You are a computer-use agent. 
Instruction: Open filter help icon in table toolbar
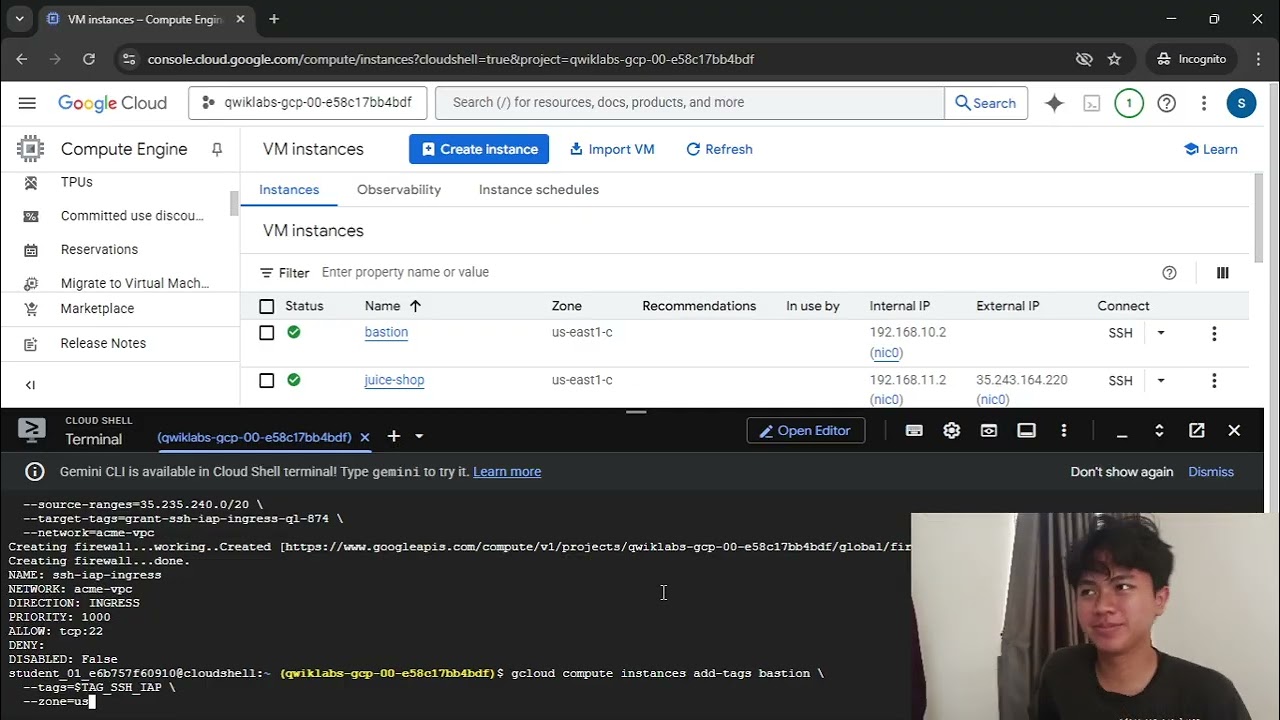(x=1169, y=273)
